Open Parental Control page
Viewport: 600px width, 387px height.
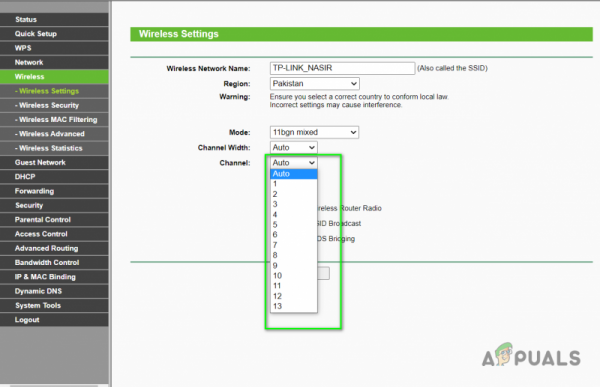coord(54,220)
